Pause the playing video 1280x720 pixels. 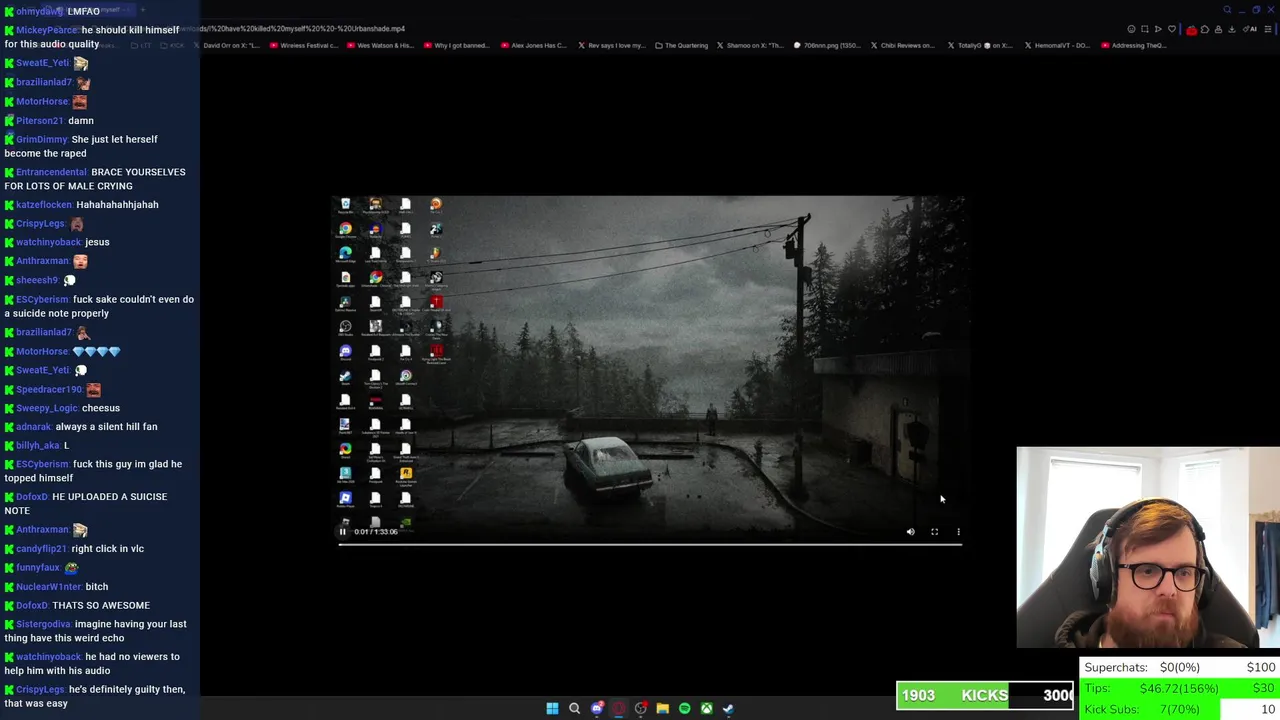pos(342,532)
